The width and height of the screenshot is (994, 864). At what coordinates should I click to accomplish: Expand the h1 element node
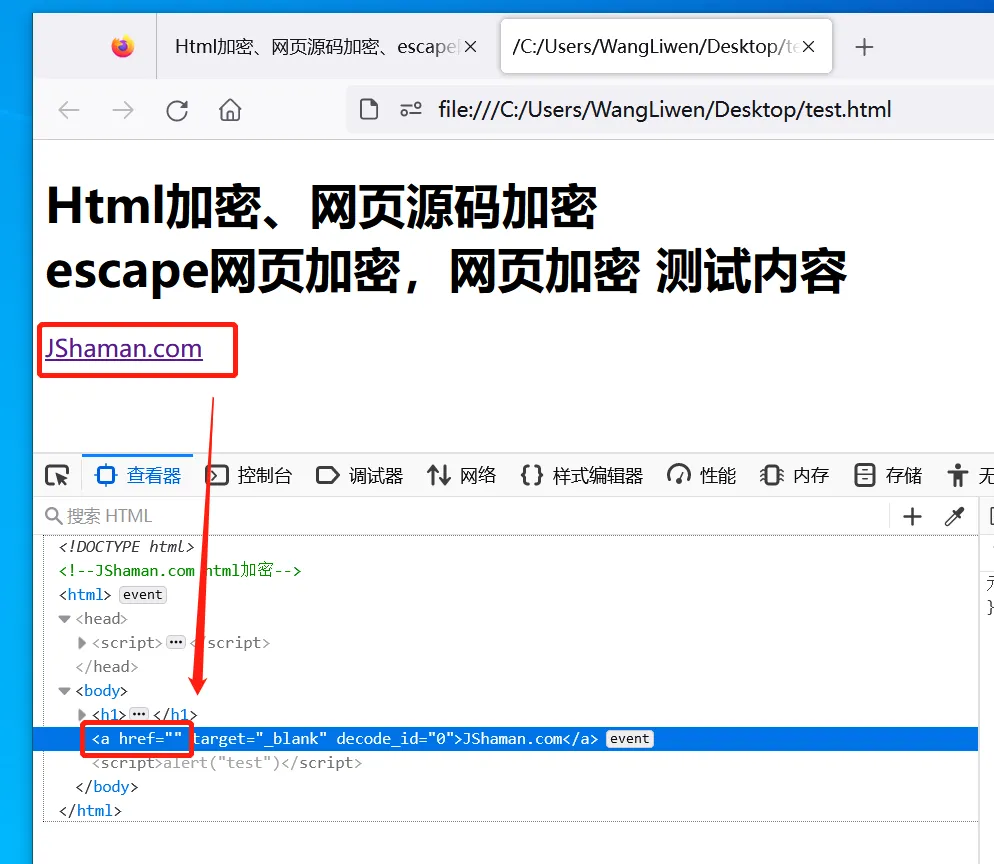point(82,714)
